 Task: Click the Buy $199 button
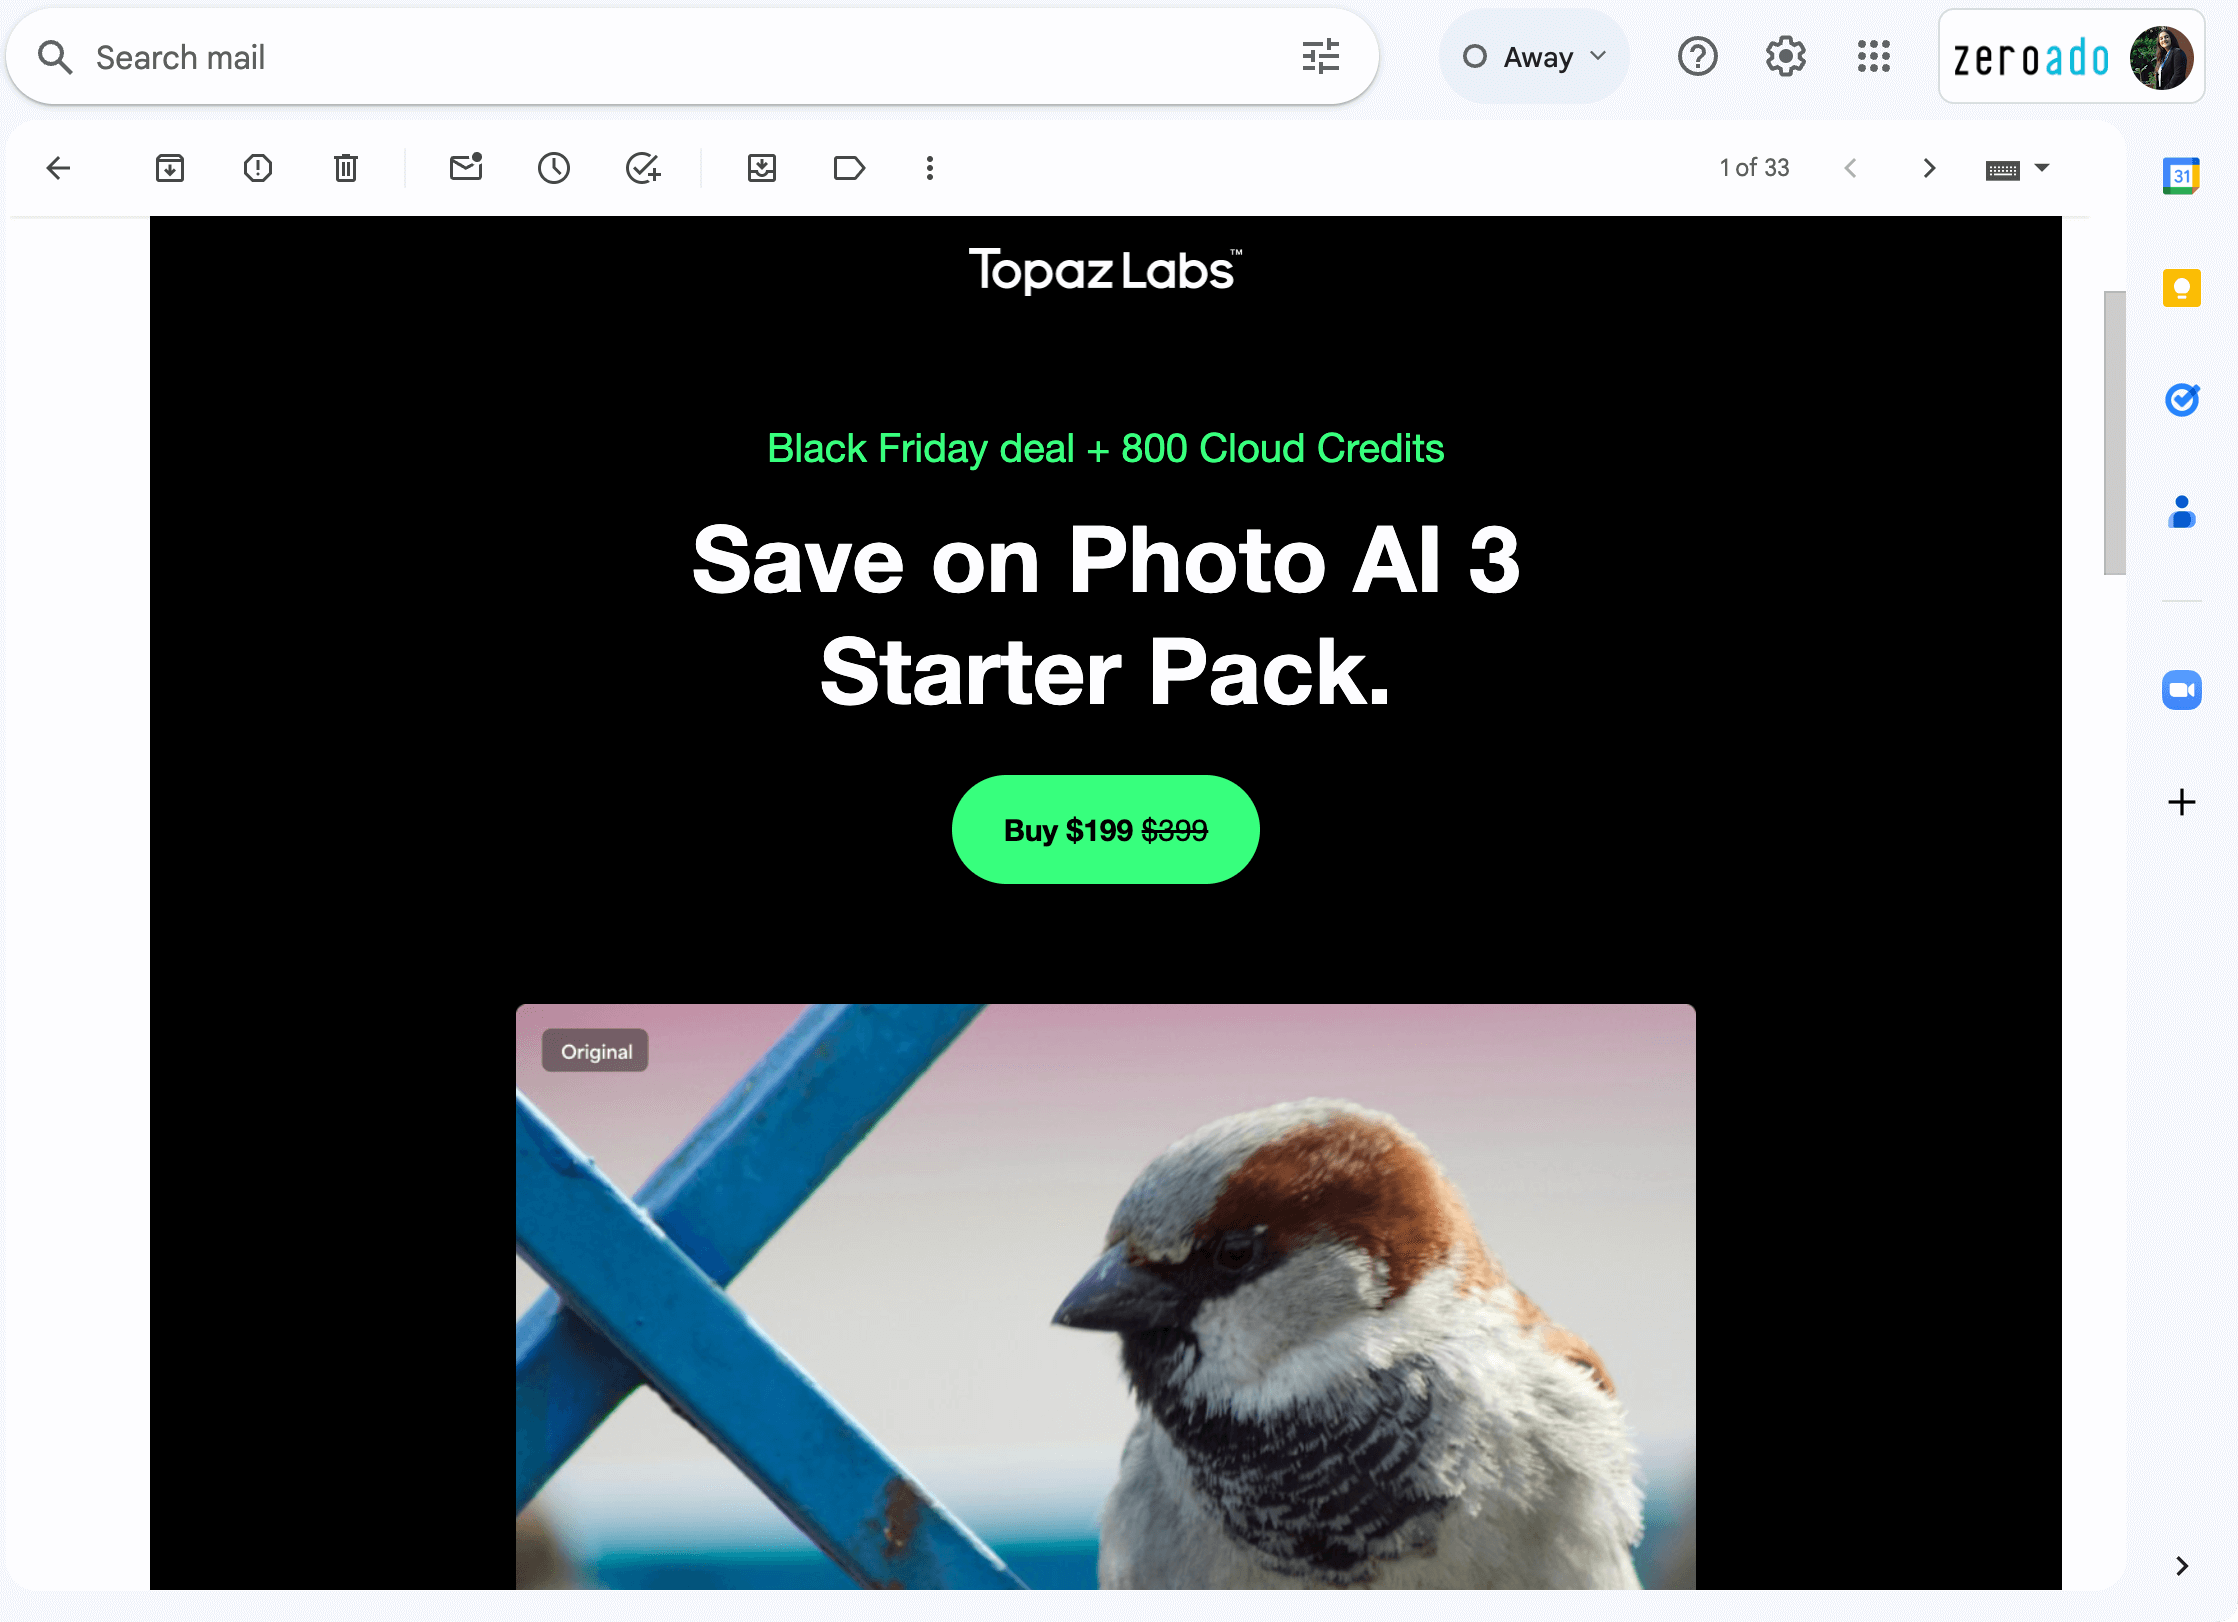[1105, 830]
